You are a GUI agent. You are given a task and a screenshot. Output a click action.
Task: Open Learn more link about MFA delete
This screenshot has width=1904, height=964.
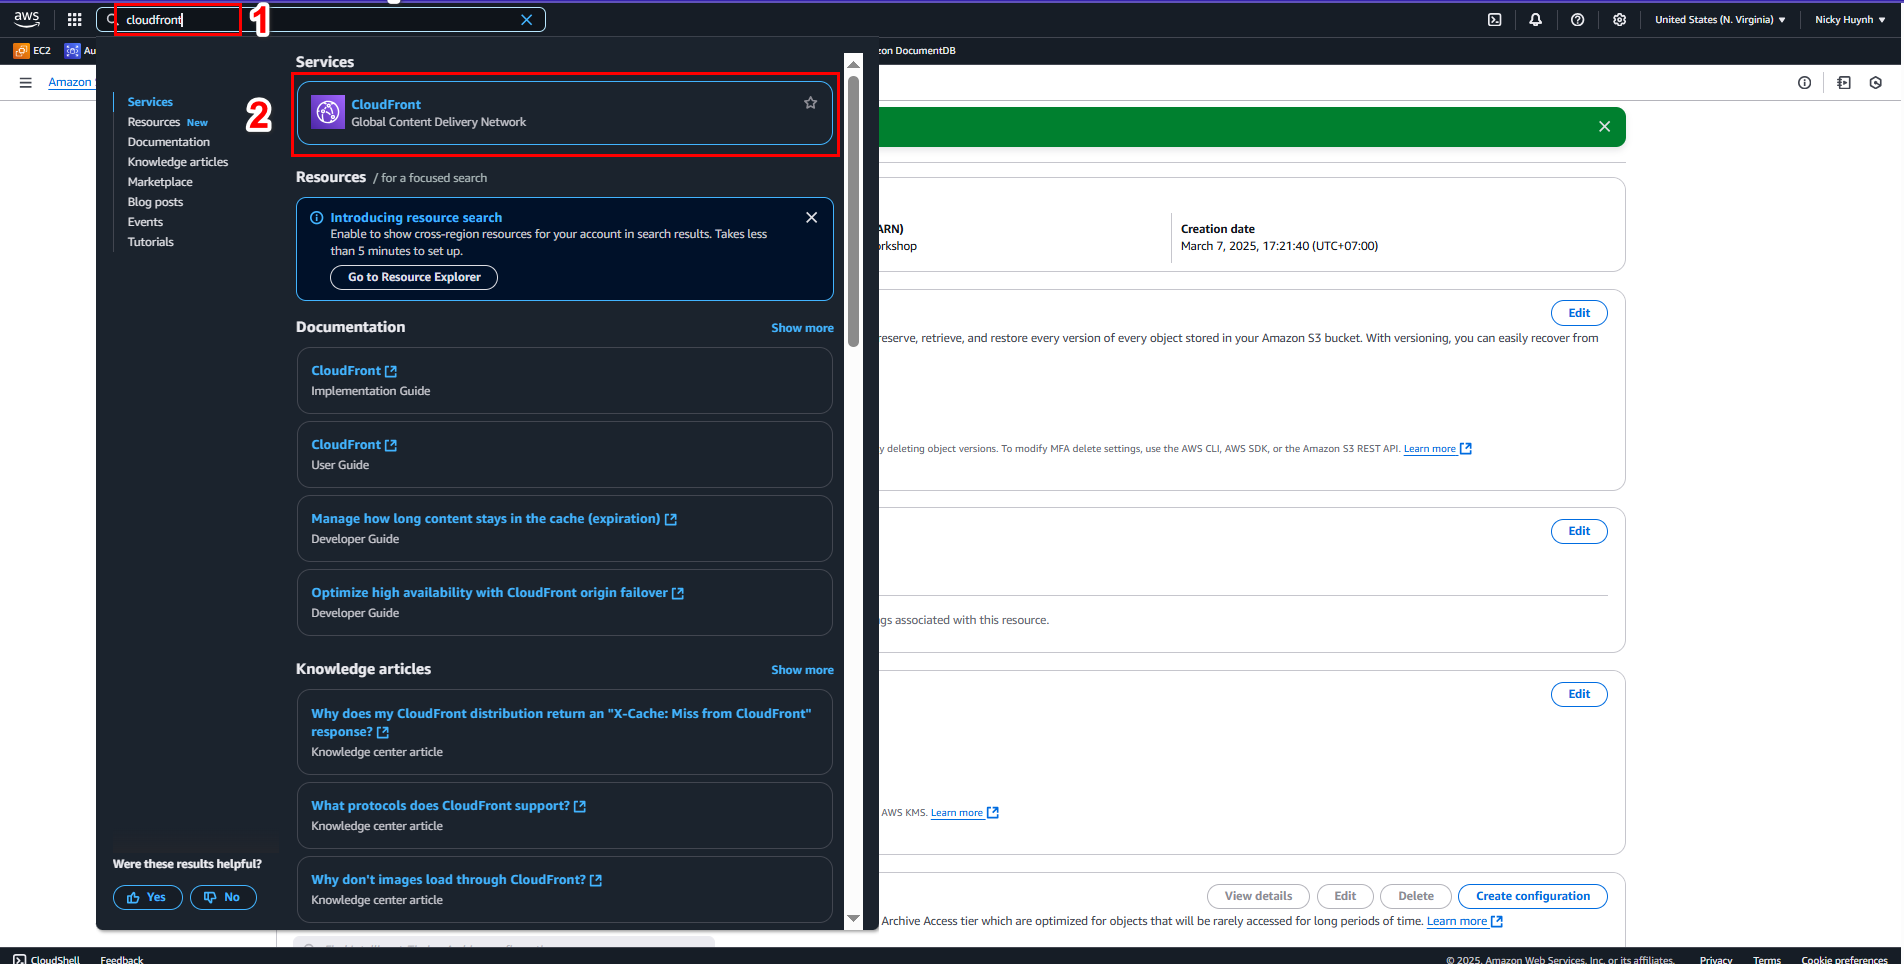1437,449
